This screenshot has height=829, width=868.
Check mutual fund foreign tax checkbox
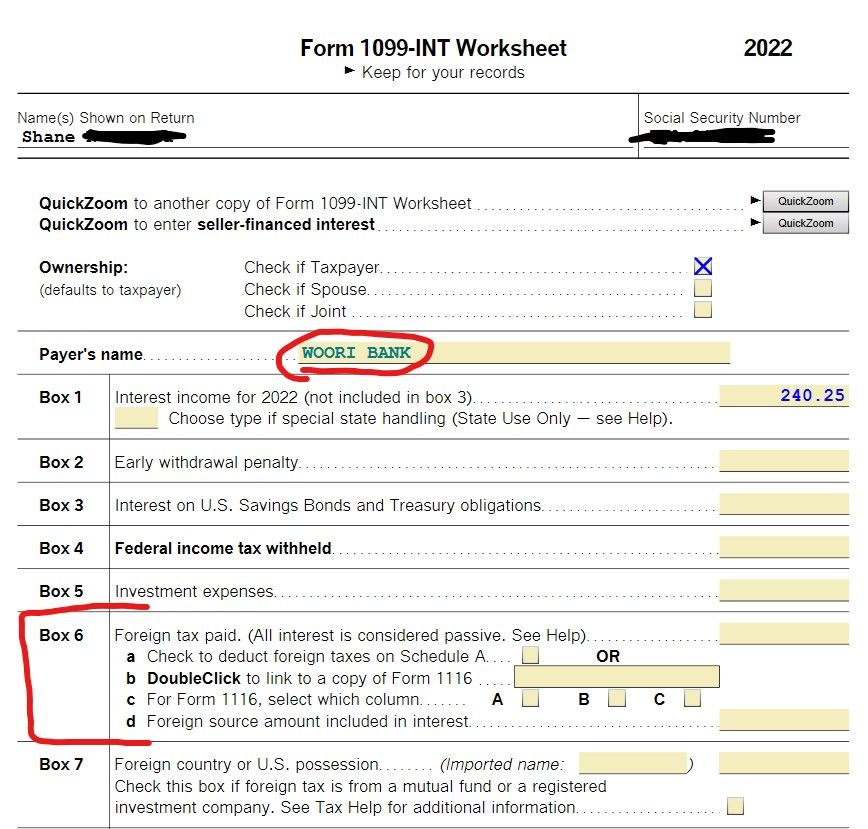point(735,806)
